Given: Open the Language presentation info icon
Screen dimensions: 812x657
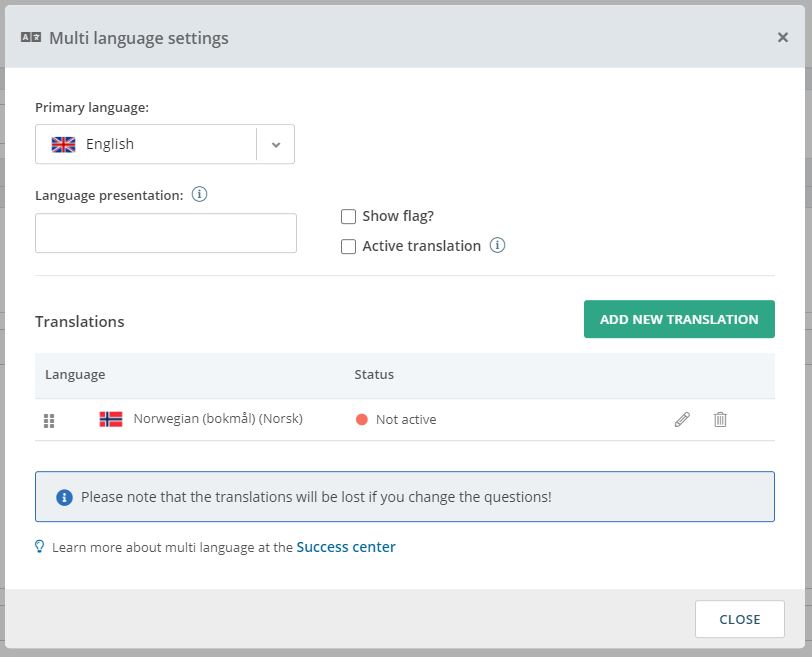Looking at the screenshot, I should [199, 195].
